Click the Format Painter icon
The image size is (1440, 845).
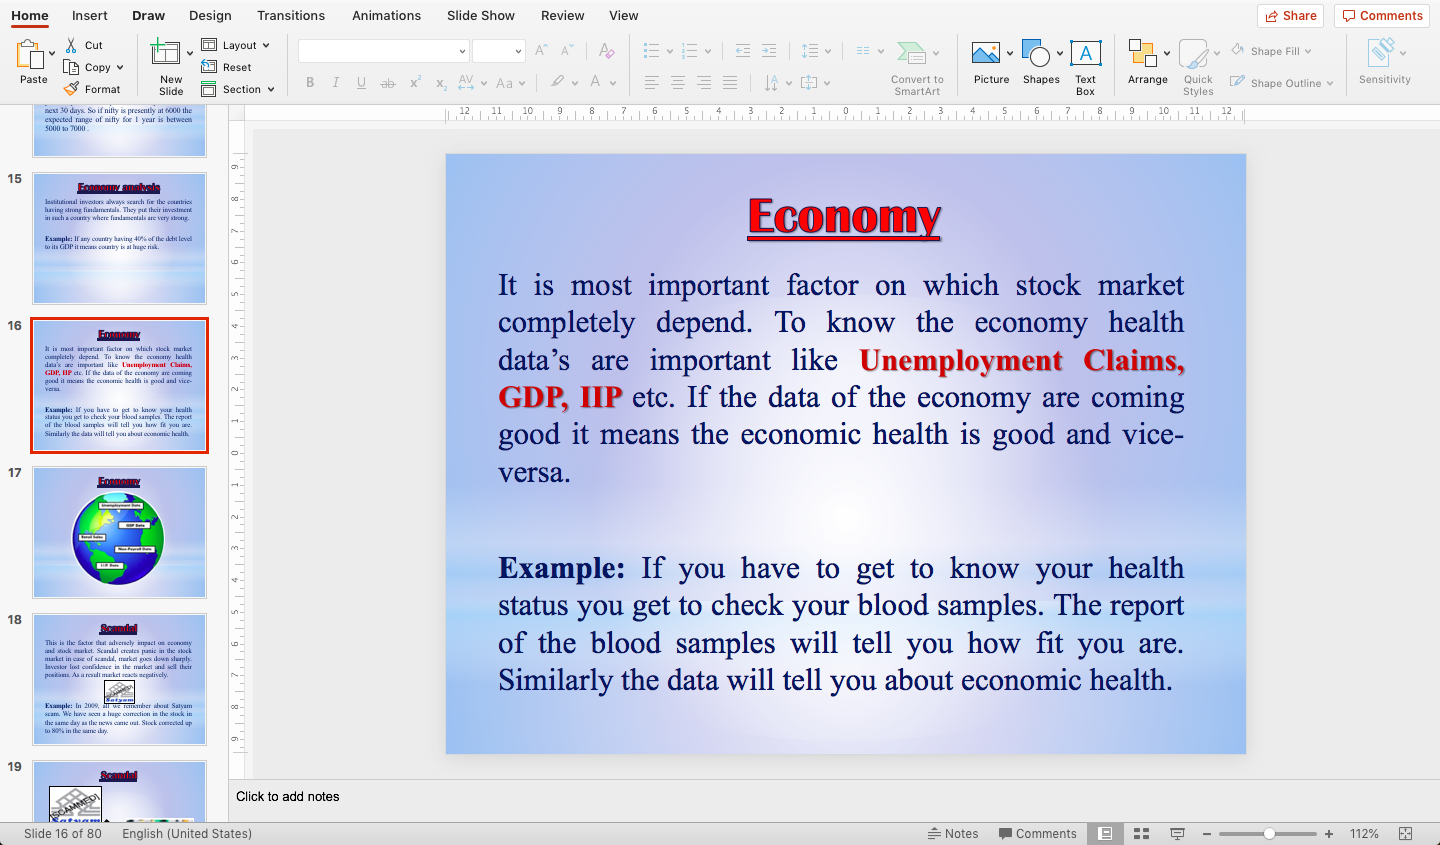(x=72, y=88)
